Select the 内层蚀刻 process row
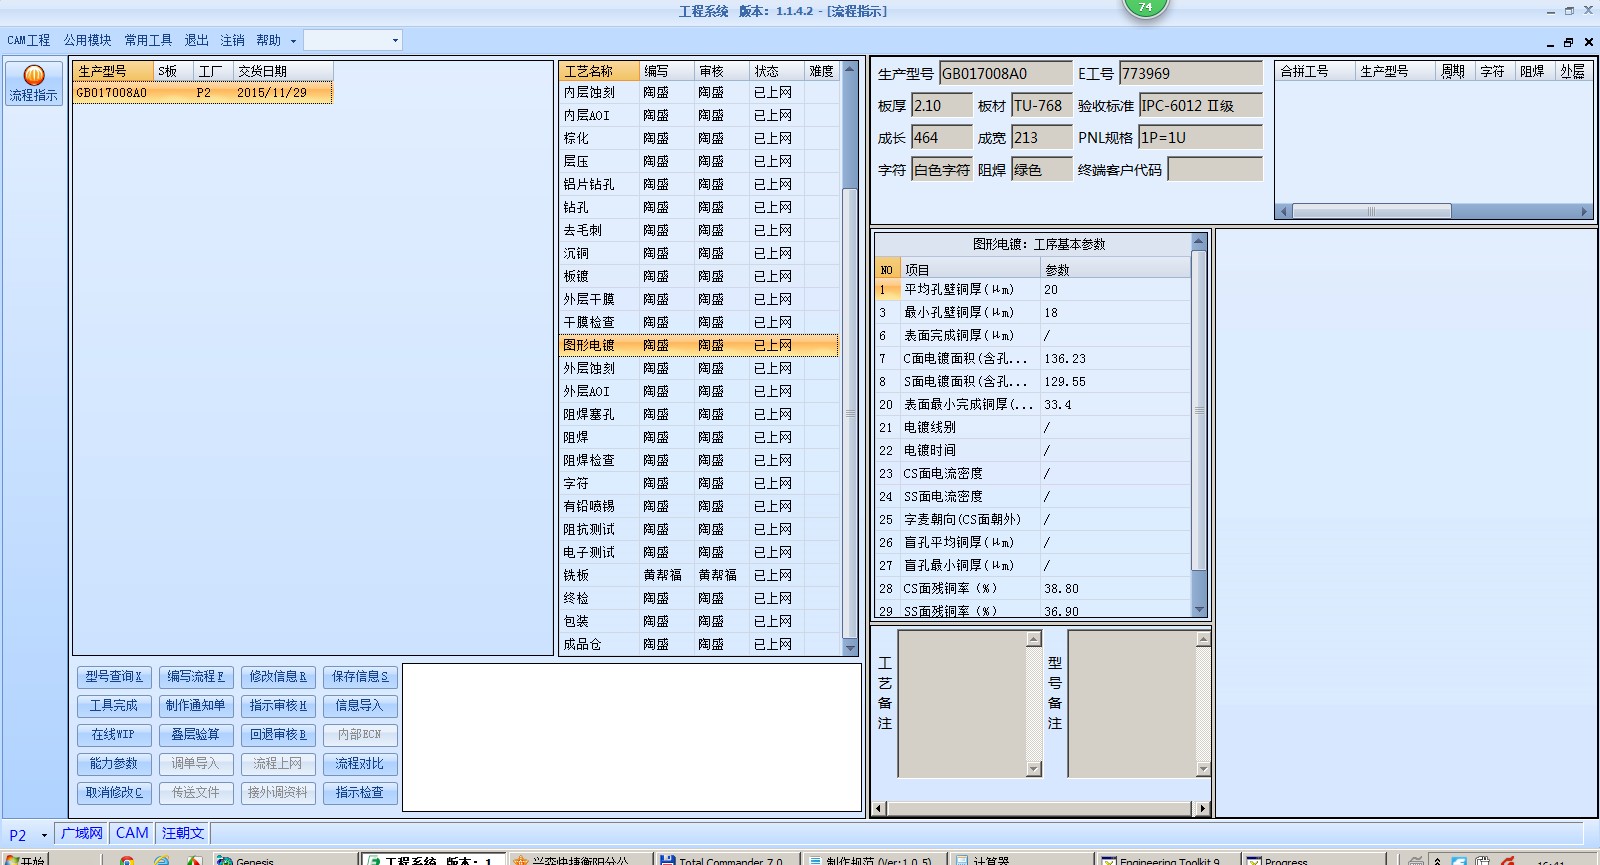Viewport: 1600px width, 865px height. (x=699, y=93)
